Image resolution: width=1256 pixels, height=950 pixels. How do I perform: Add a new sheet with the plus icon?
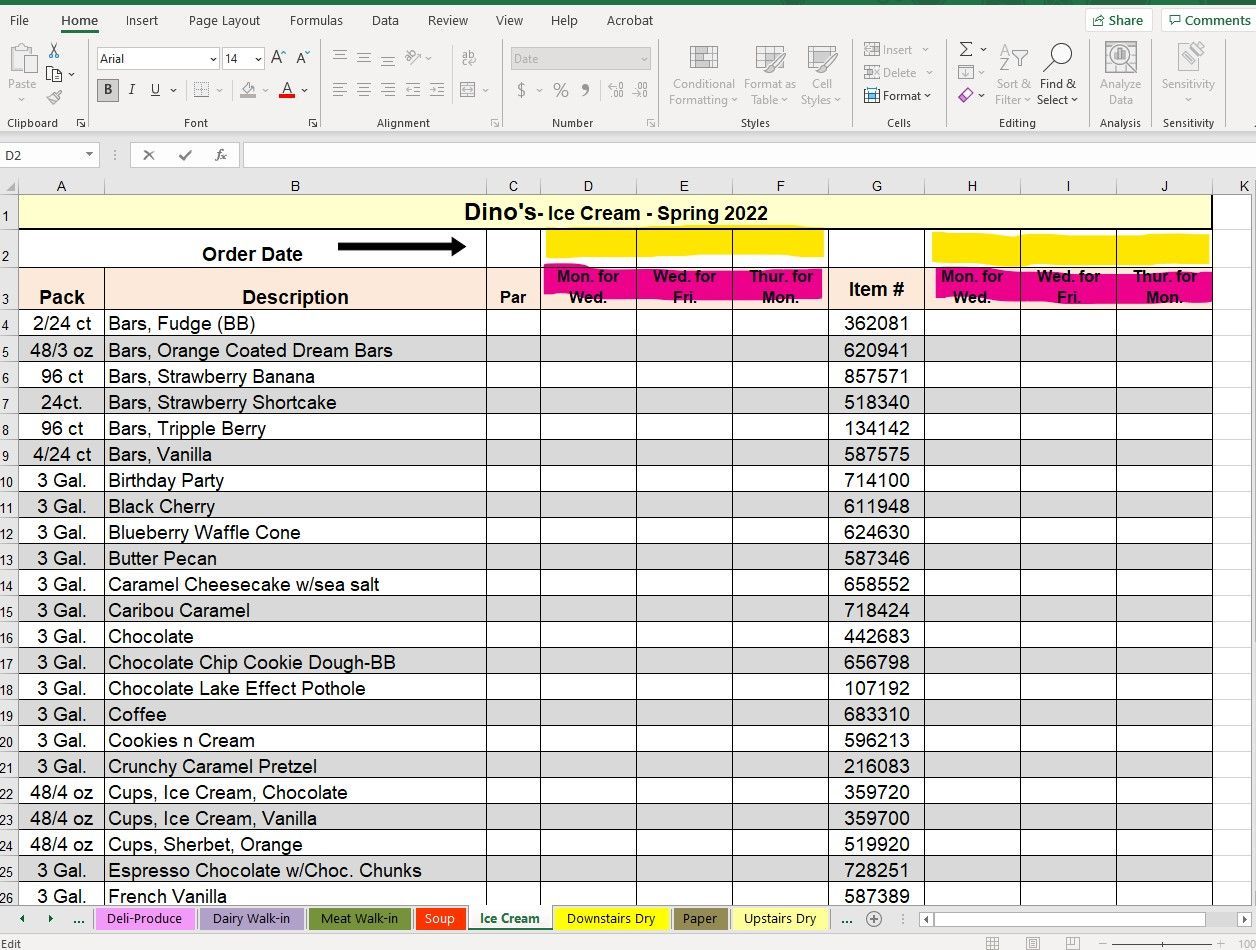(x=874, y=919)
